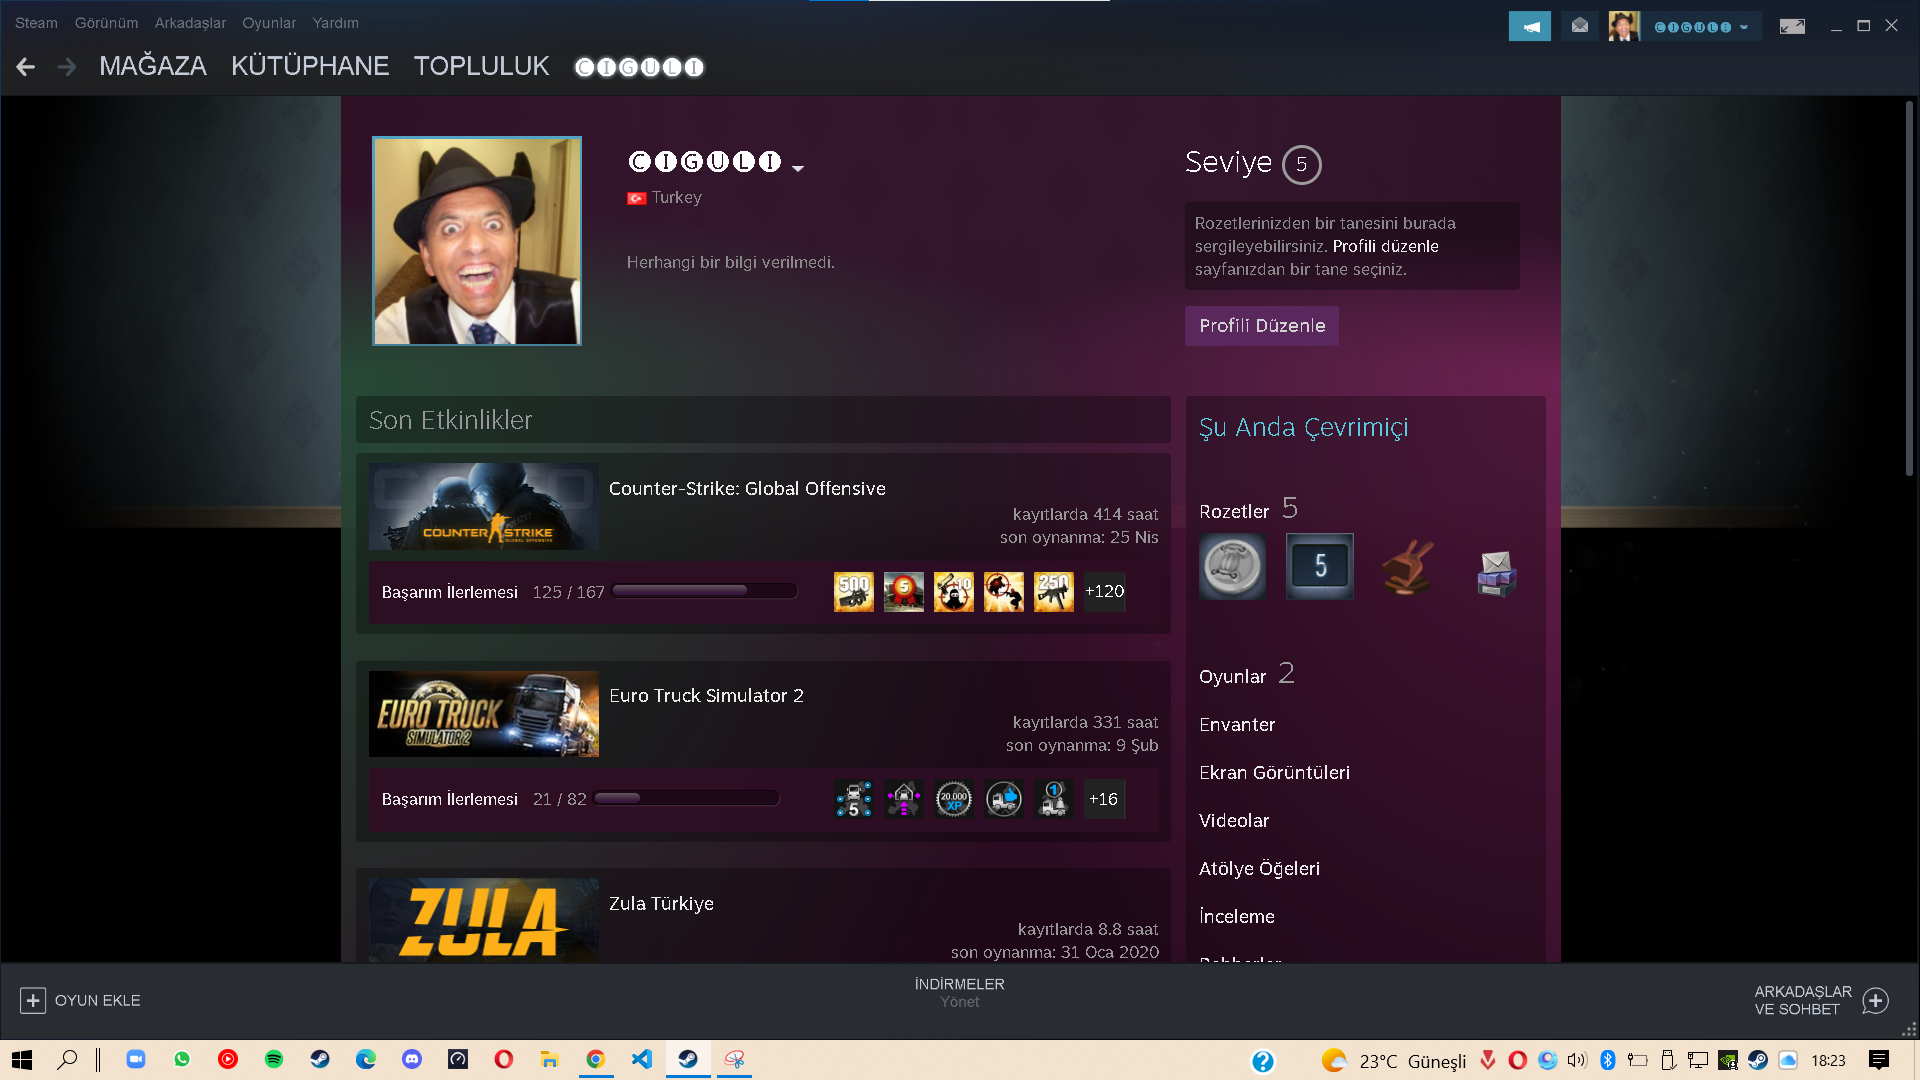Open Zula Türkiye game title
The image size is (1920, 1080).
point(661,903)
